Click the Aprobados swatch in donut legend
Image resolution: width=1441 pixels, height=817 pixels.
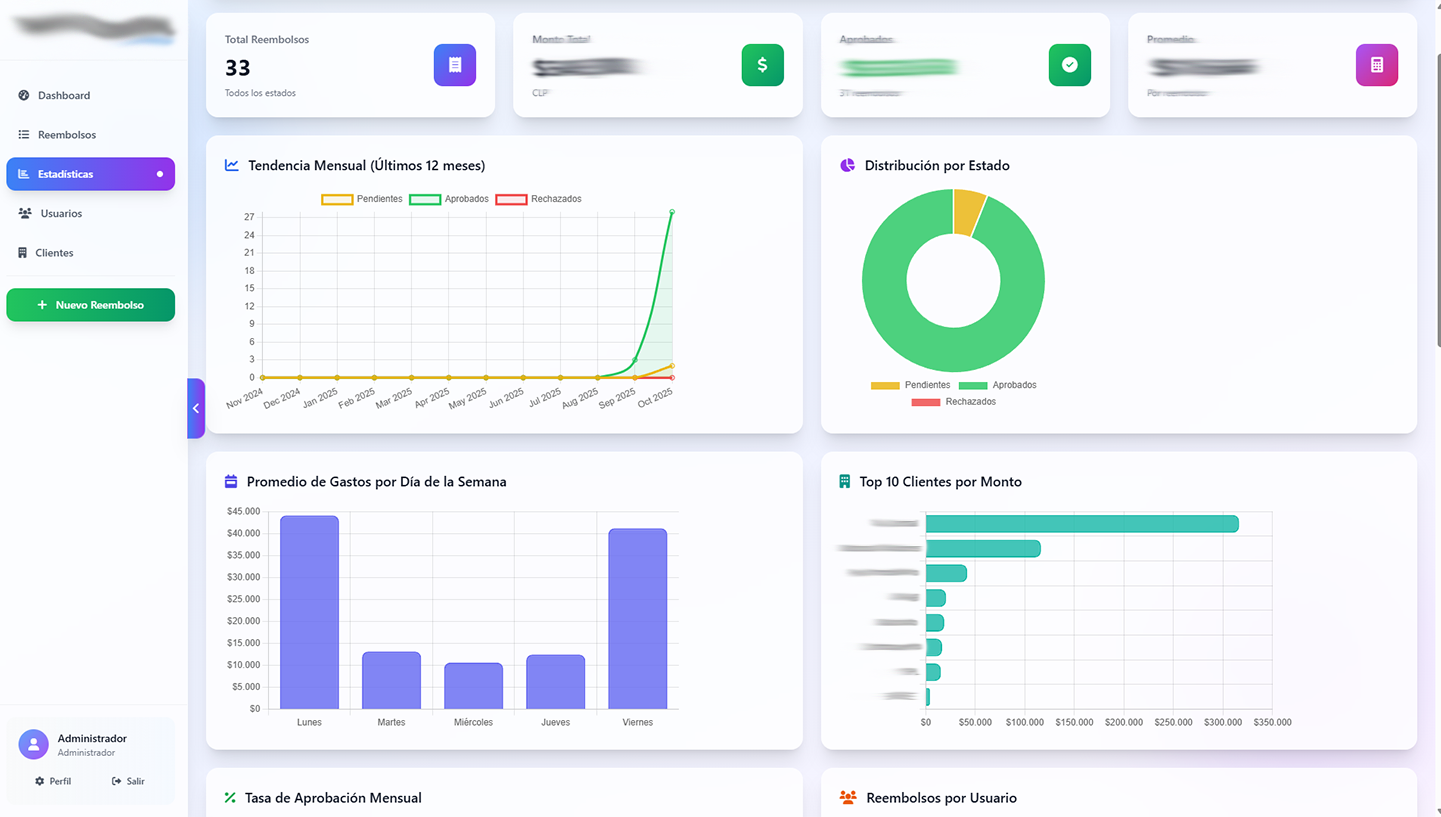point(973,385)
